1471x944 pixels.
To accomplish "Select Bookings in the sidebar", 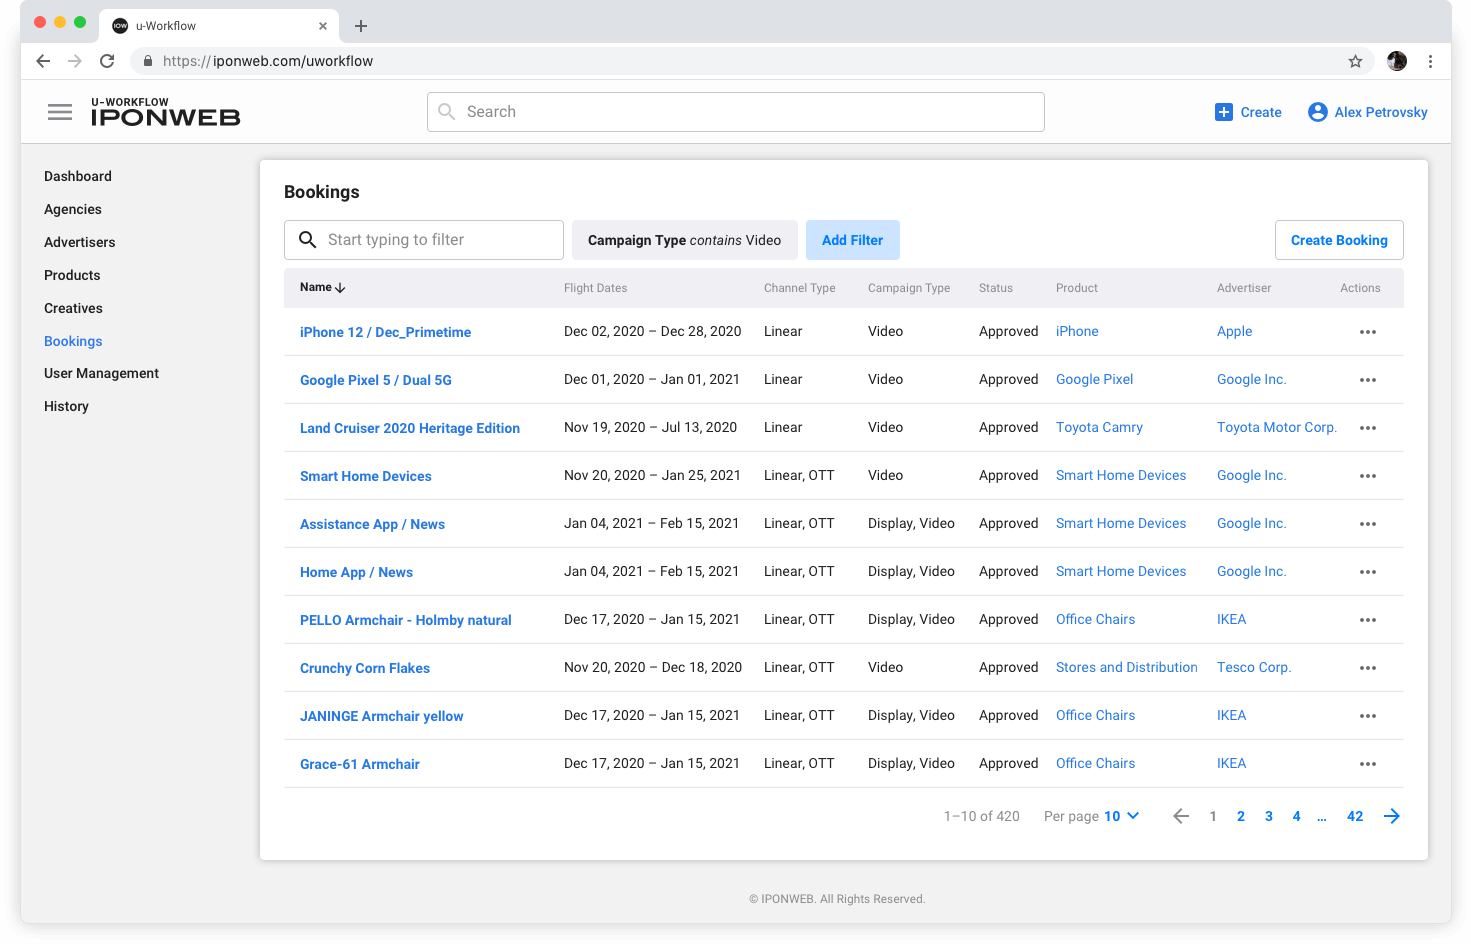I will pos(73,341).
